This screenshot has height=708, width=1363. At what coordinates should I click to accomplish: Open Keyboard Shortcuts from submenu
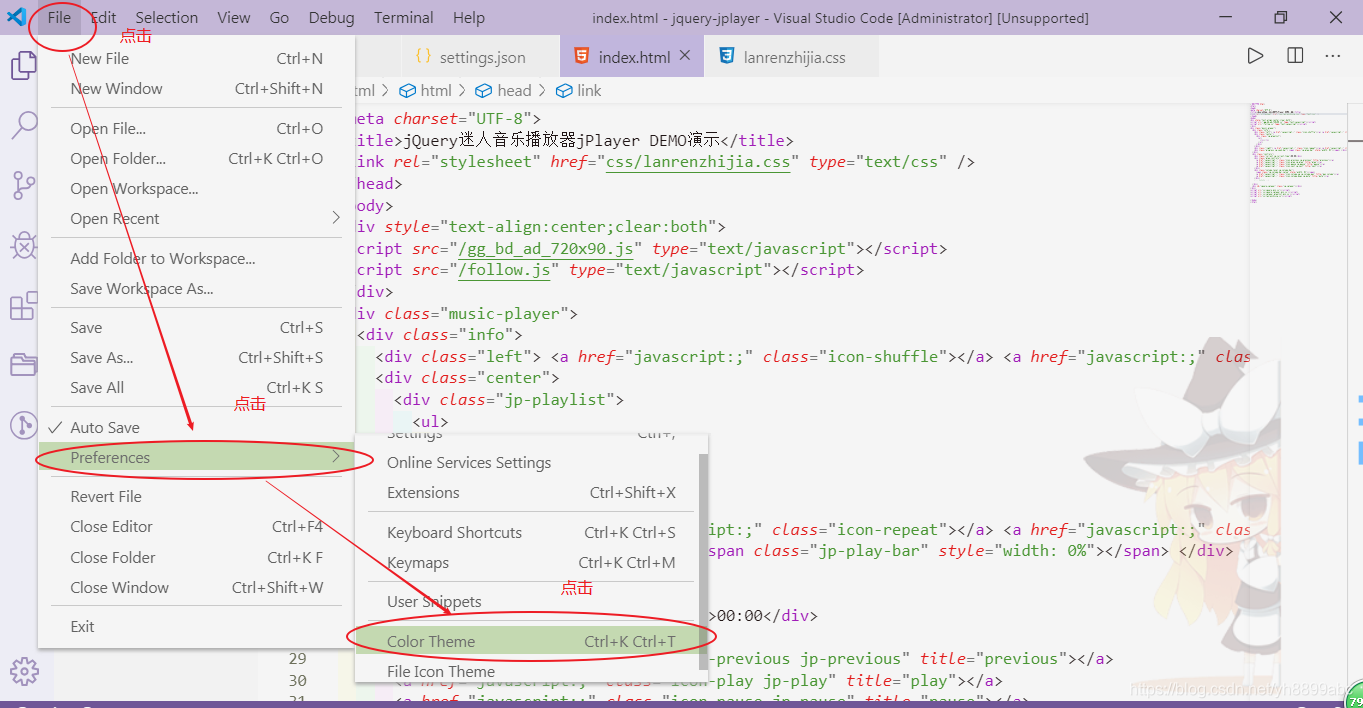point(527,532)
